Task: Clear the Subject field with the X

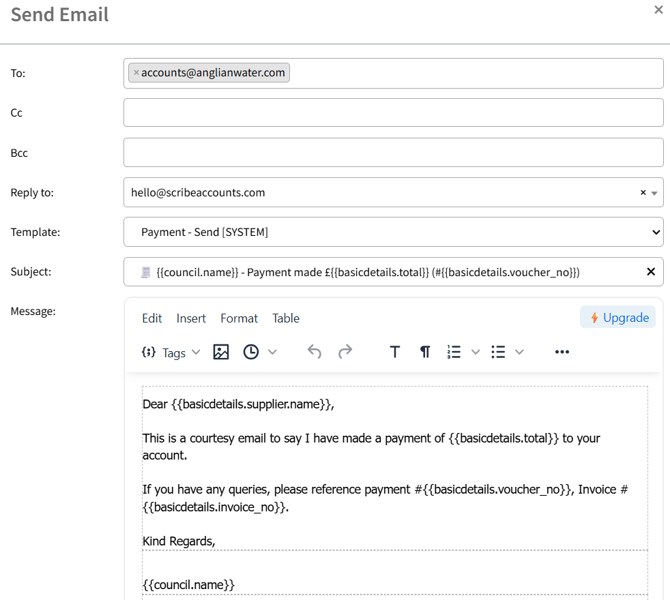Action: (651, 272)
